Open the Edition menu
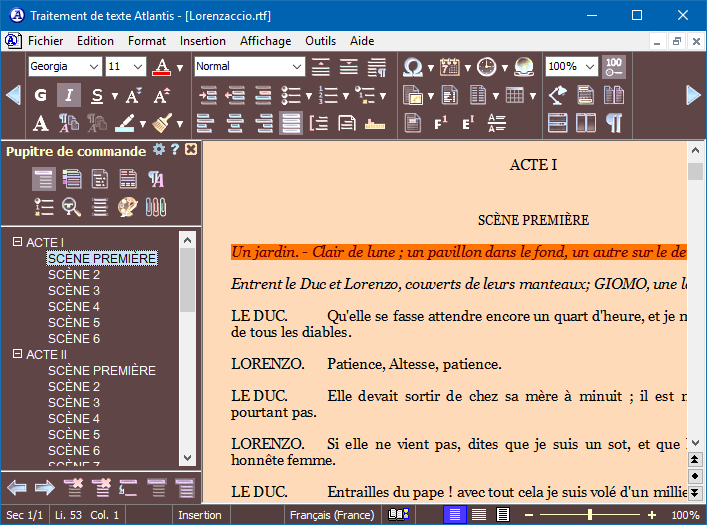The width and height of the screenshot is (707, 525). click(x=95, y=41)
